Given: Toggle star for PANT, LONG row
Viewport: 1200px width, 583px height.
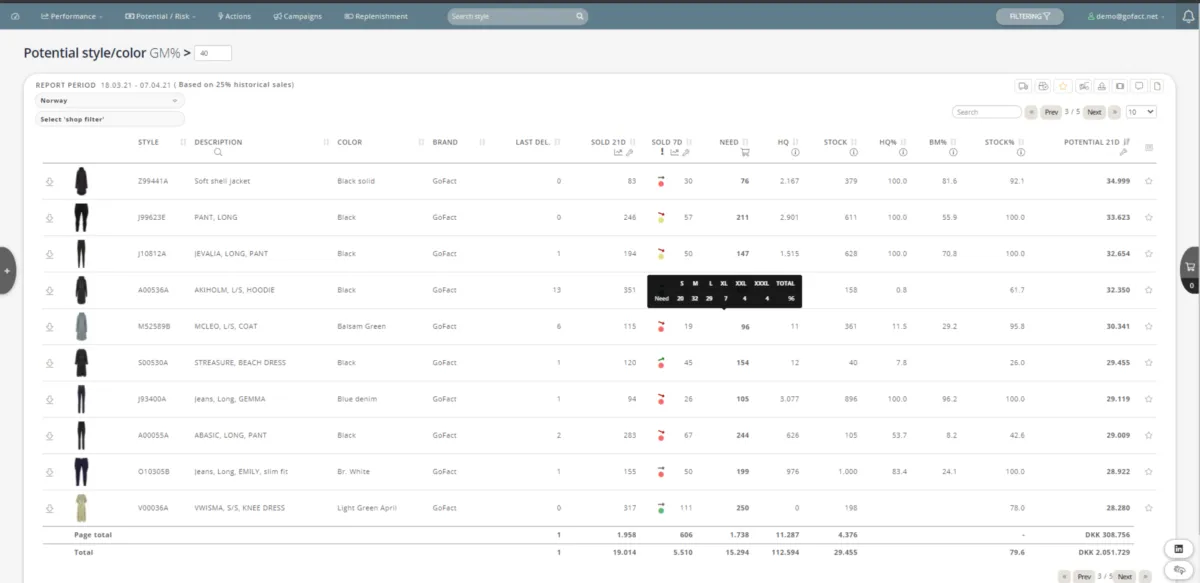Looking at the screenshot, I should coord(1148,217).
